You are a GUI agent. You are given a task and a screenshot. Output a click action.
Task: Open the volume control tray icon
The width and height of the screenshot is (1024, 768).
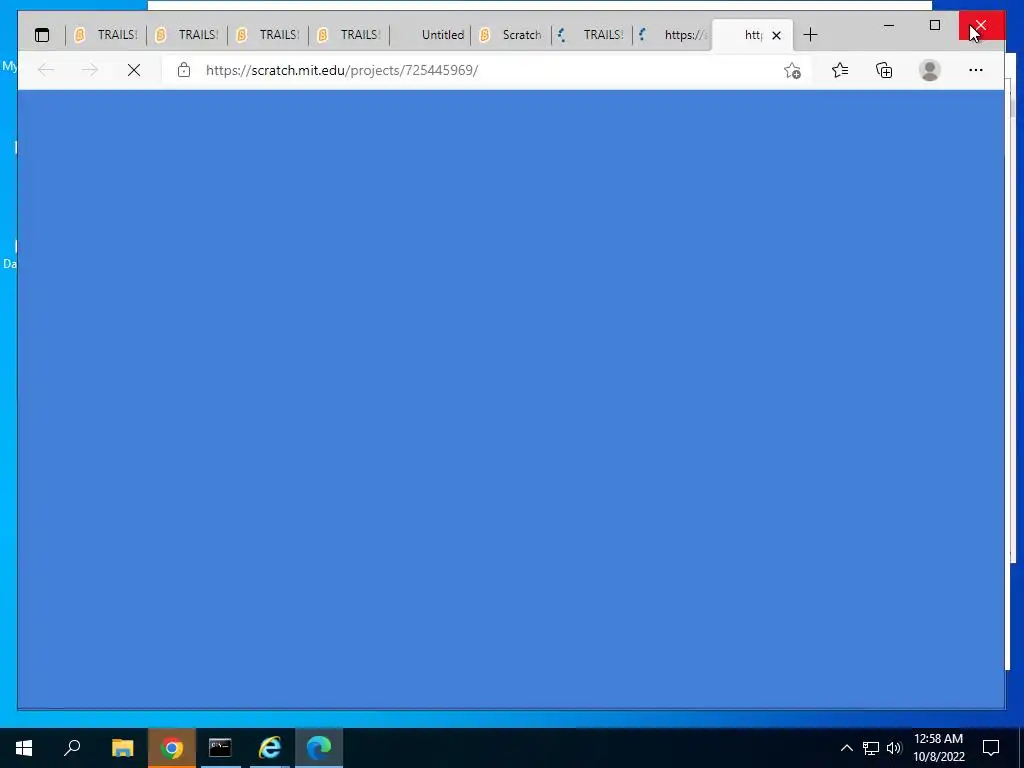click(894, 748)
